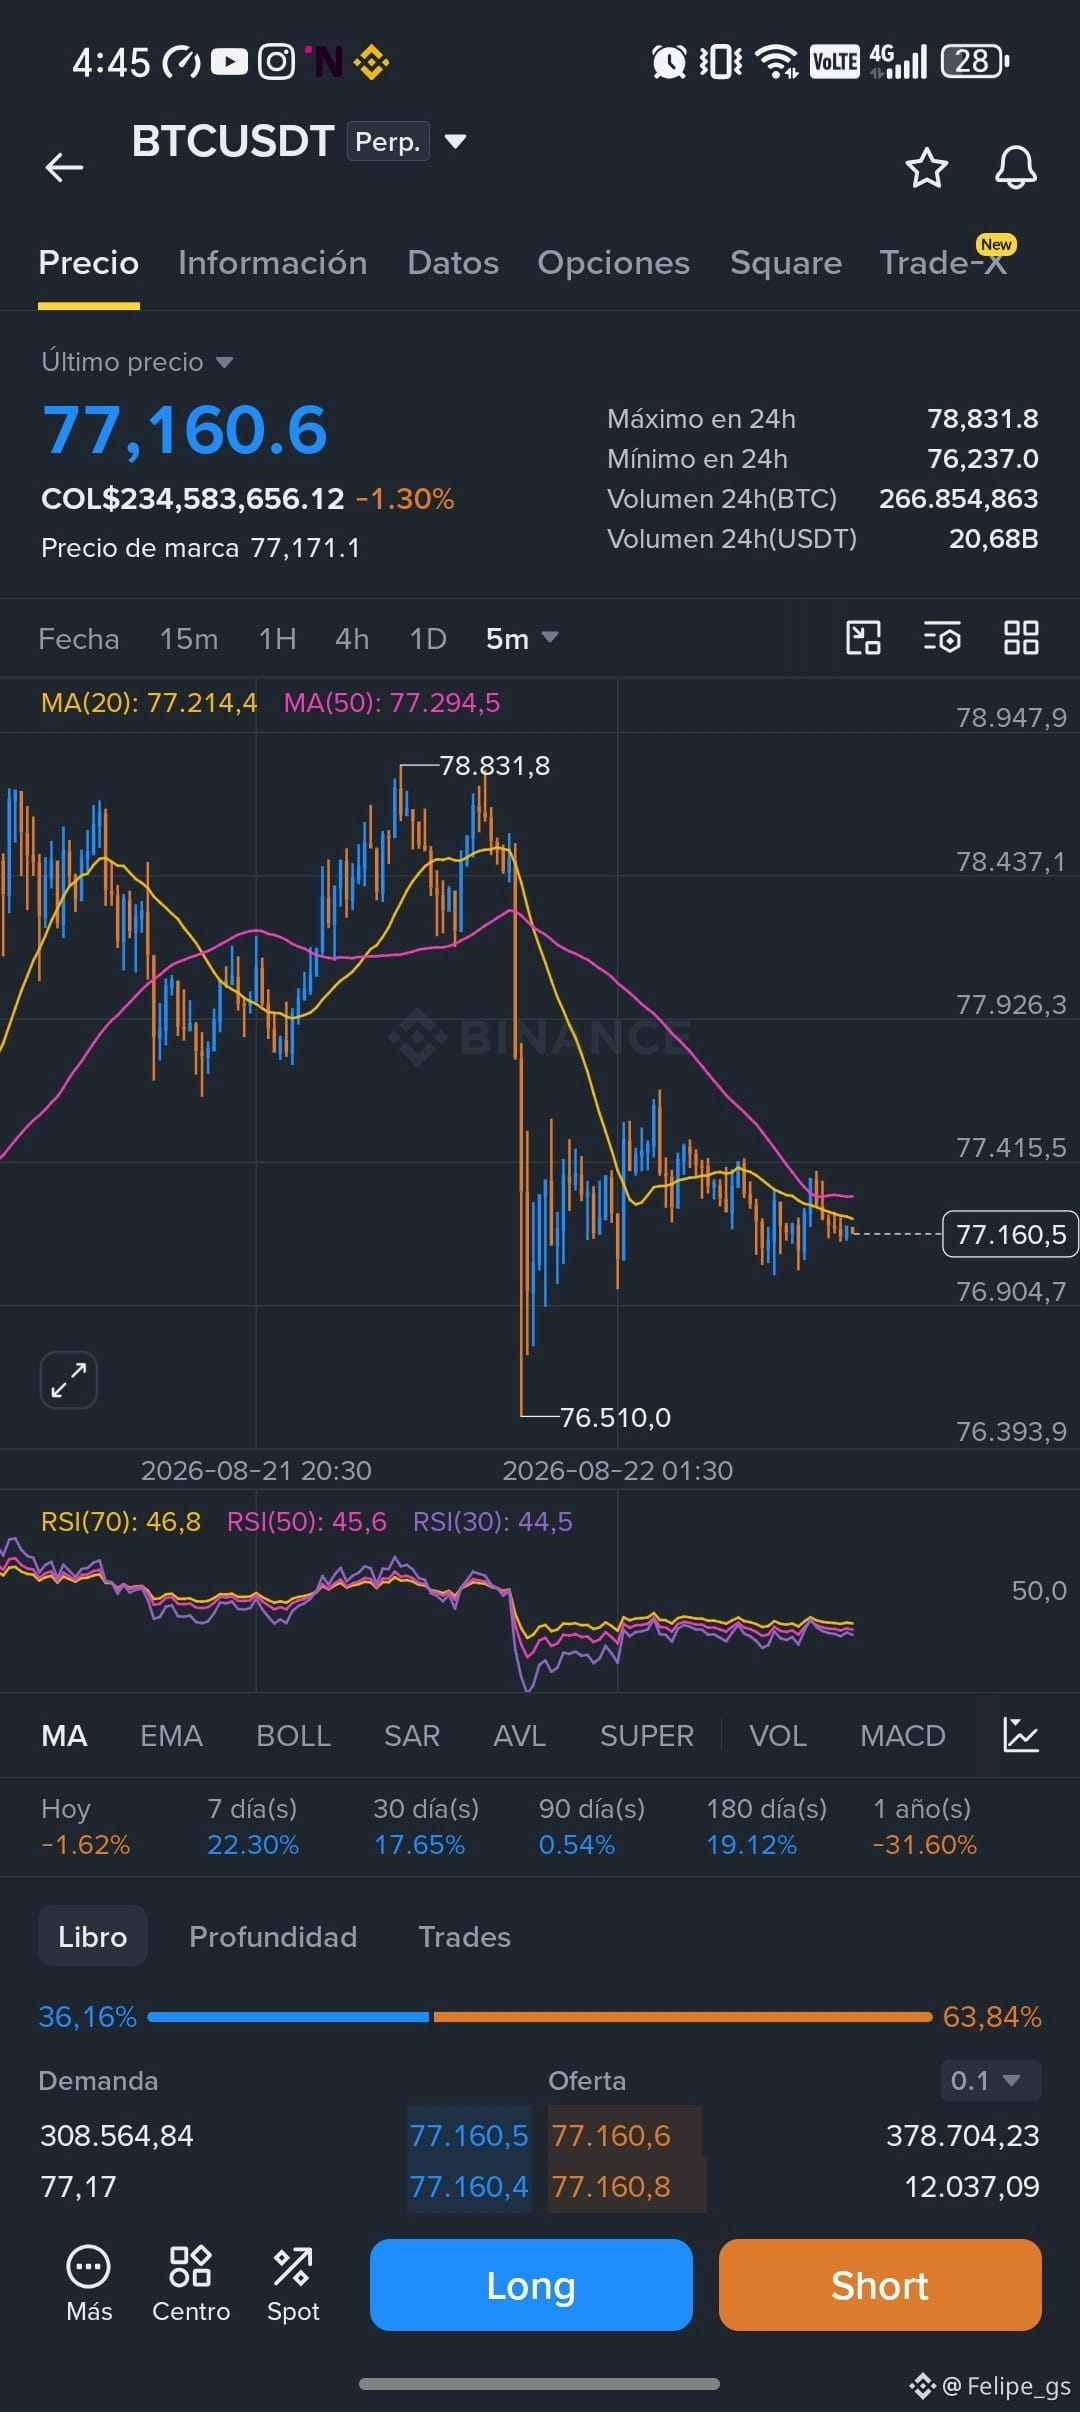Tap the bid/ask ratio bar
Screen dimensions: 1080x2412
coord(540,2016)
